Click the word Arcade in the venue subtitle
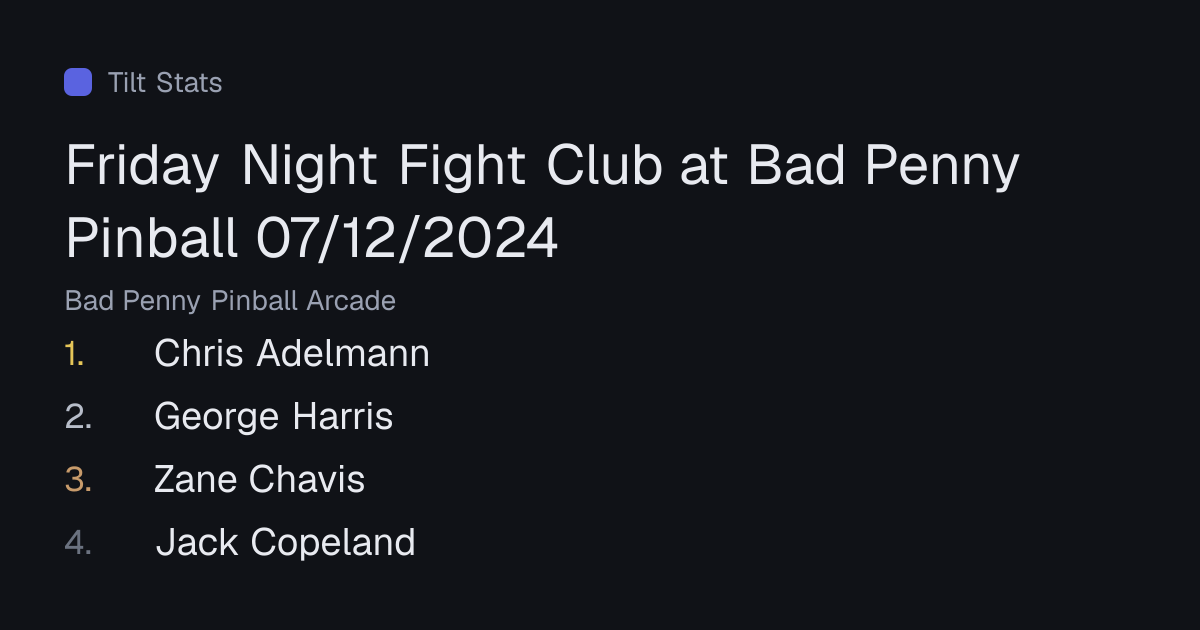Viewport: 1200px width, 630px height. click(x=351, y=300)
